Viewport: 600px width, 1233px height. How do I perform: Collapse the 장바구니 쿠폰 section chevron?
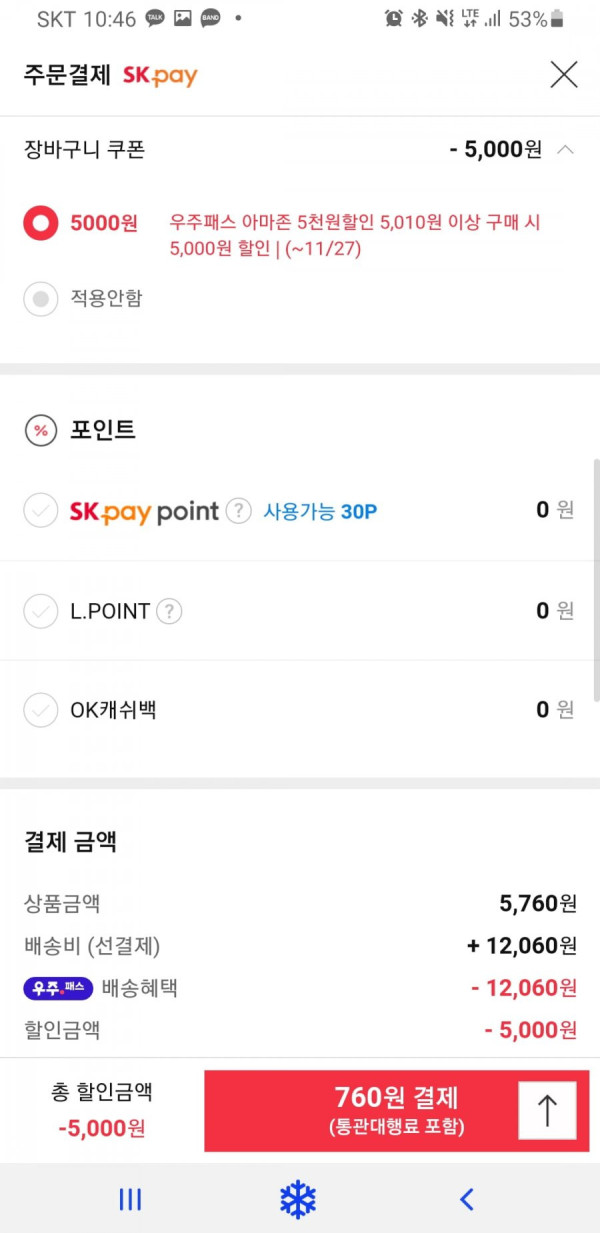click(x=565, y=150)
